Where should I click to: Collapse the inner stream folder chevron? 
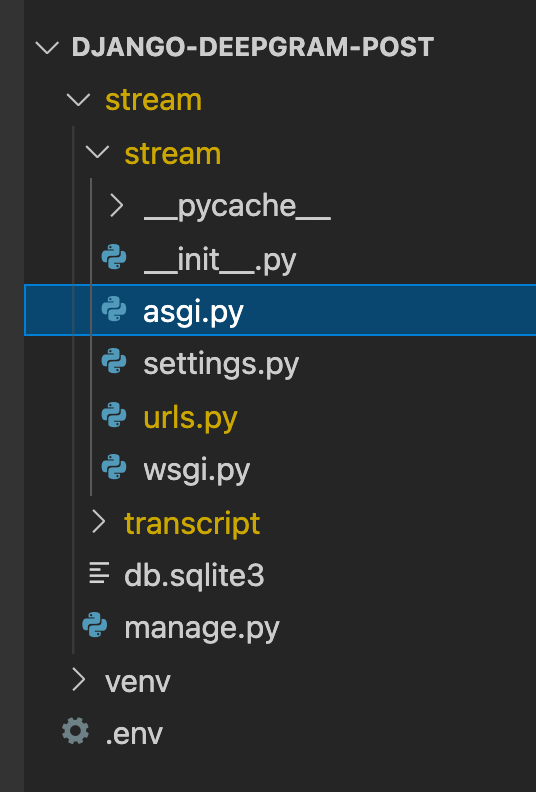click(x=98, y=152)
